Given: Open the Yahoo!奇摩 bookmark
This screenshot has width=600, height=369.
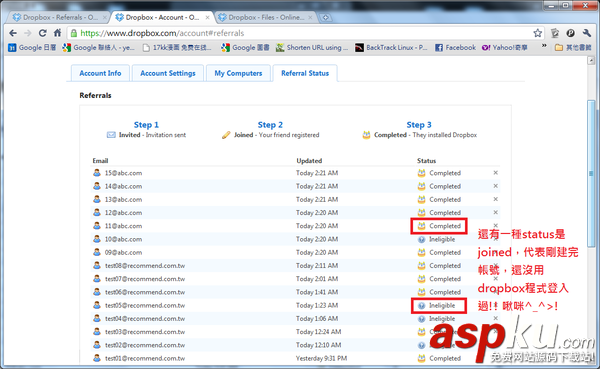Looking at the screenshot, I should click(505, 47).
